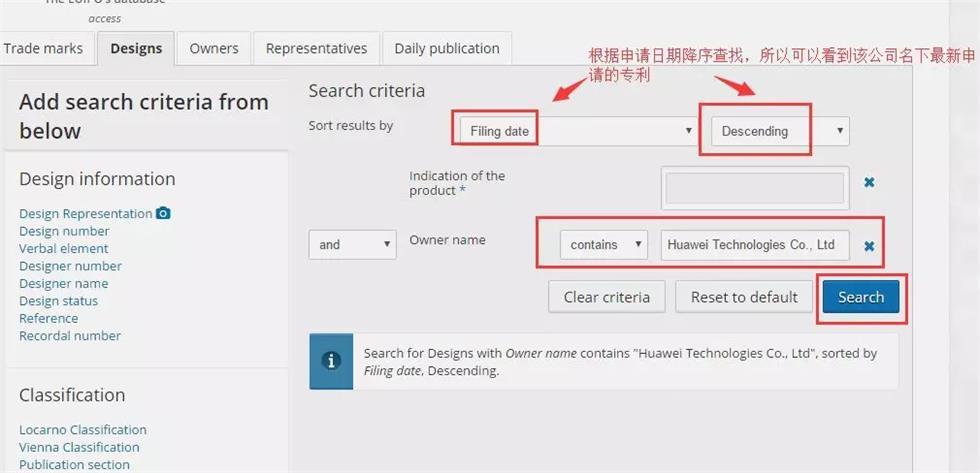Open the 'and' operator dropdown

pos(352,245)
